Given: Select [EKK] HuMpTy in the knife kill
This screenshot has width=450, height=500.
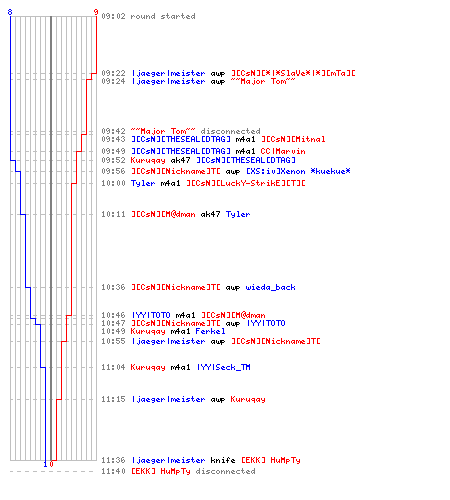Looking at the screenshot, I should pos(271,460).
